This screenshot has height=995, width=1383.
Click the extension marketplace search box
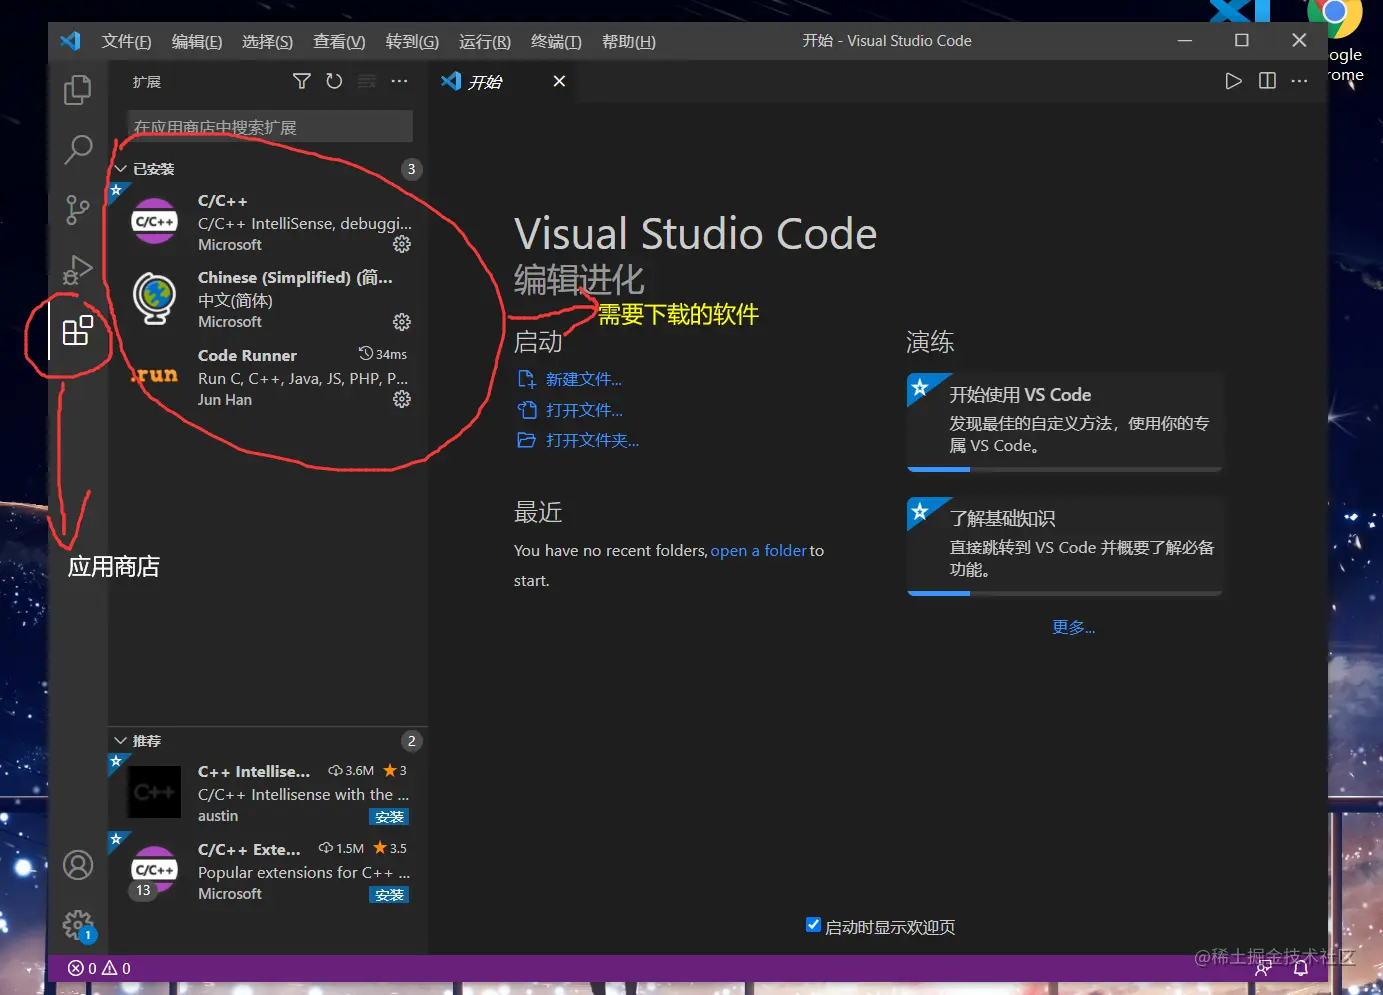[270, 126]
